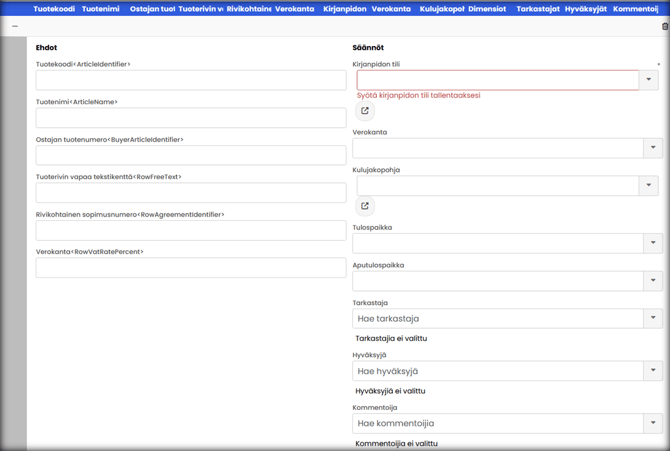Image resolution: width=670 pixels, height=451 pixels.
Task: Open the Kulujakopohja dropdown arrow
Action: (649, 185)
